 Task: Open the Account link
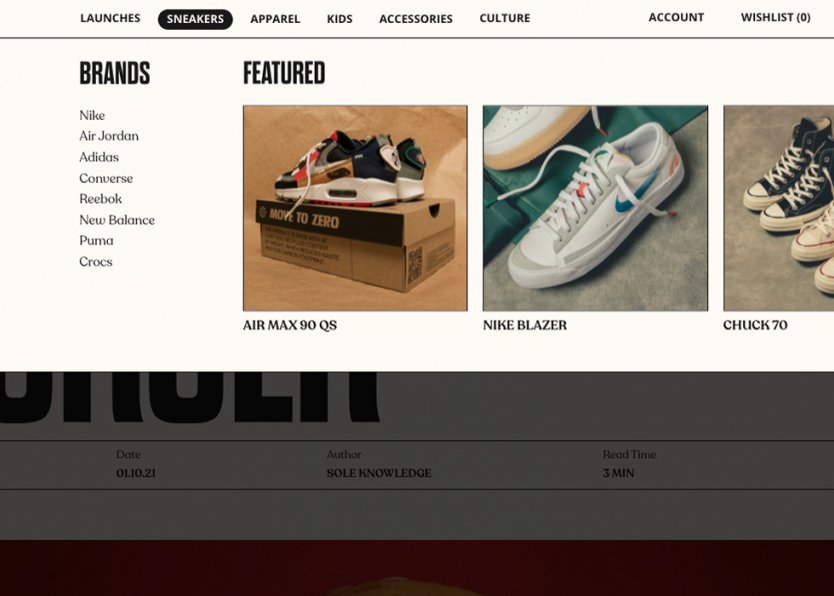[676, 18]
